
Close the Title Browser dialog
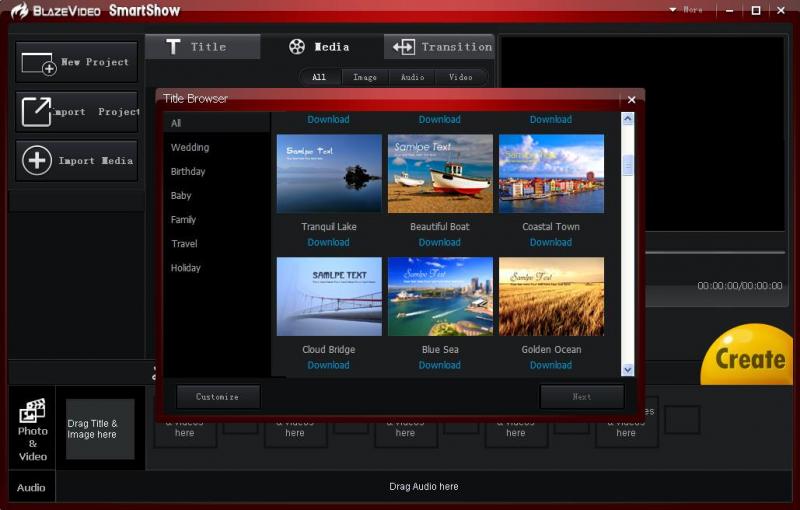tap(631, 99)
